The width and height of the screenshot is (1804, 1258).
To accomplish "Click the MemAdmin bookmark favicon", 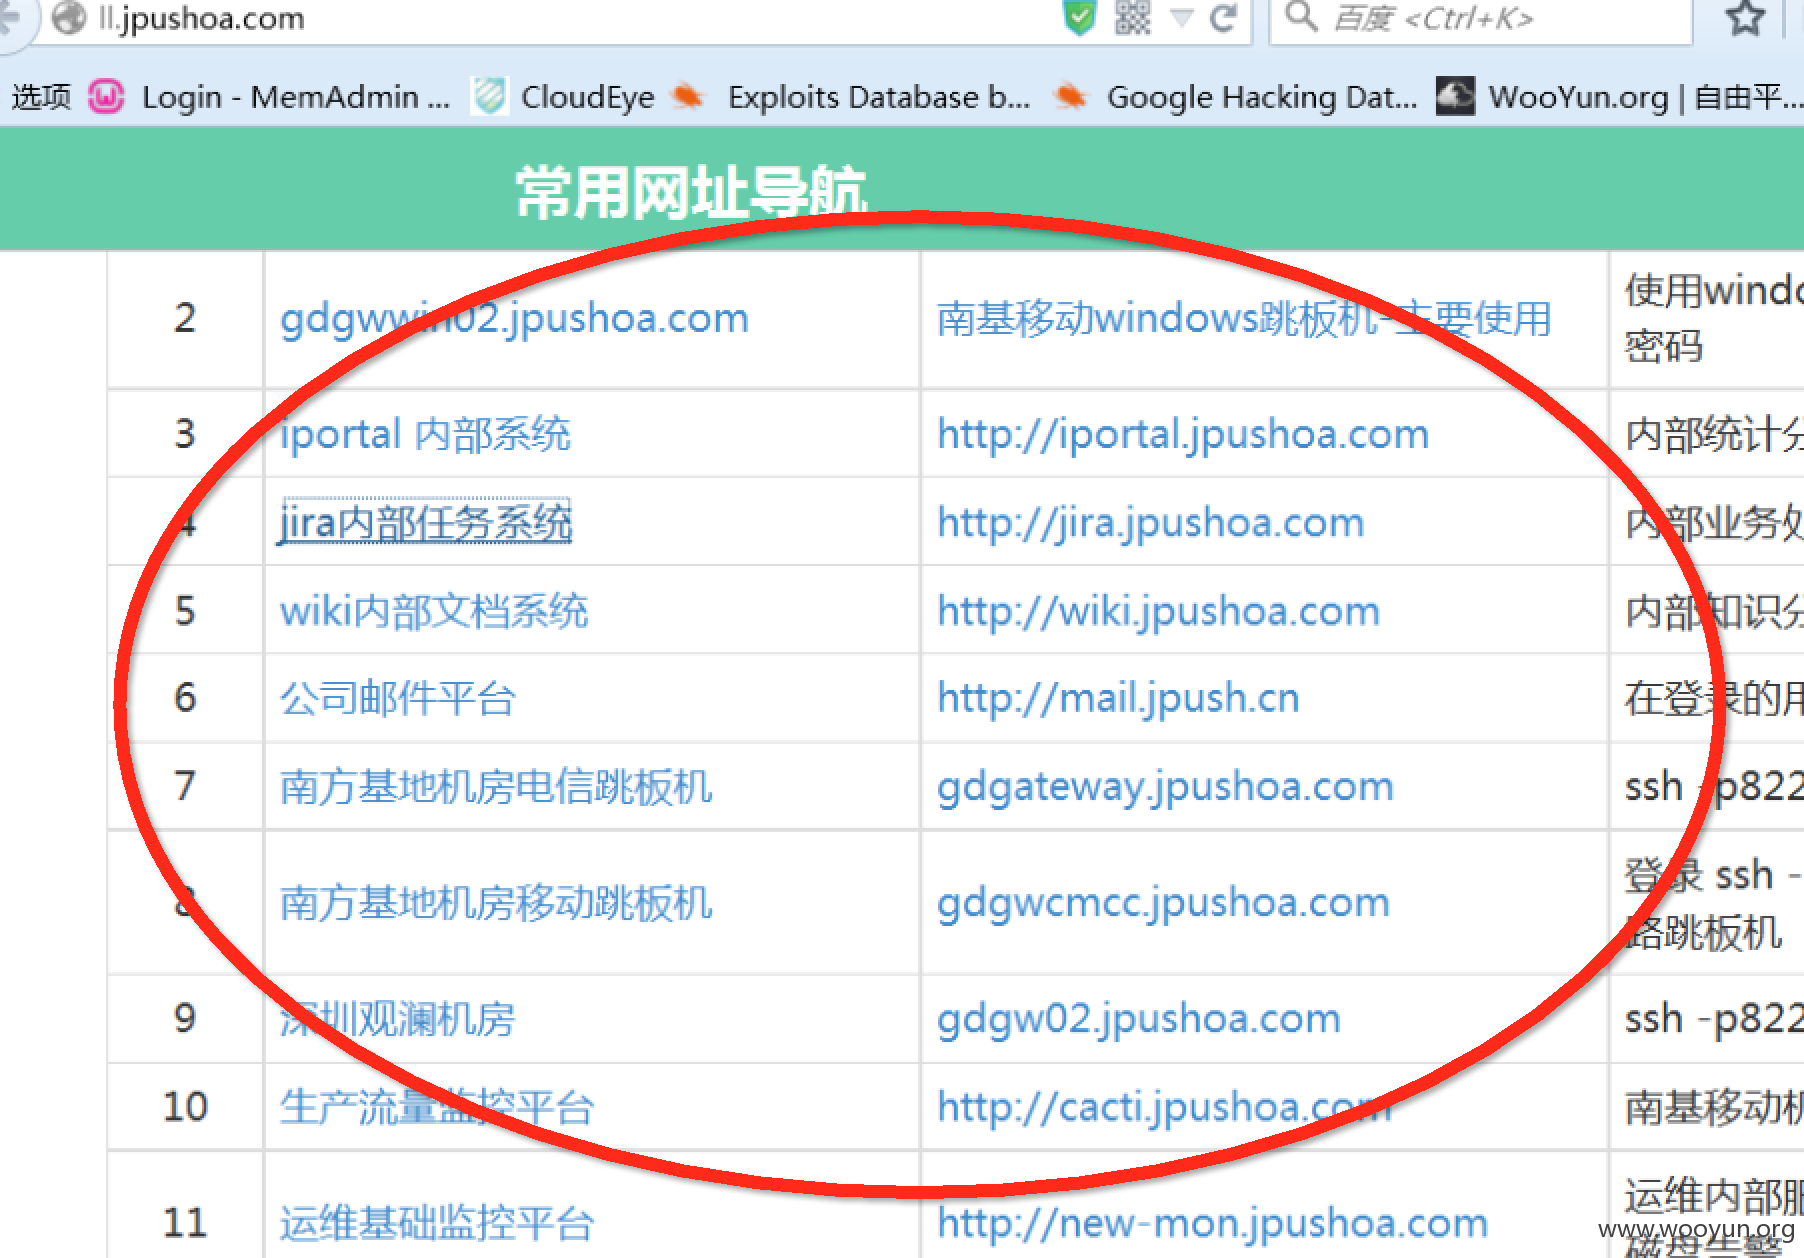I will click(x=106, y=97).
